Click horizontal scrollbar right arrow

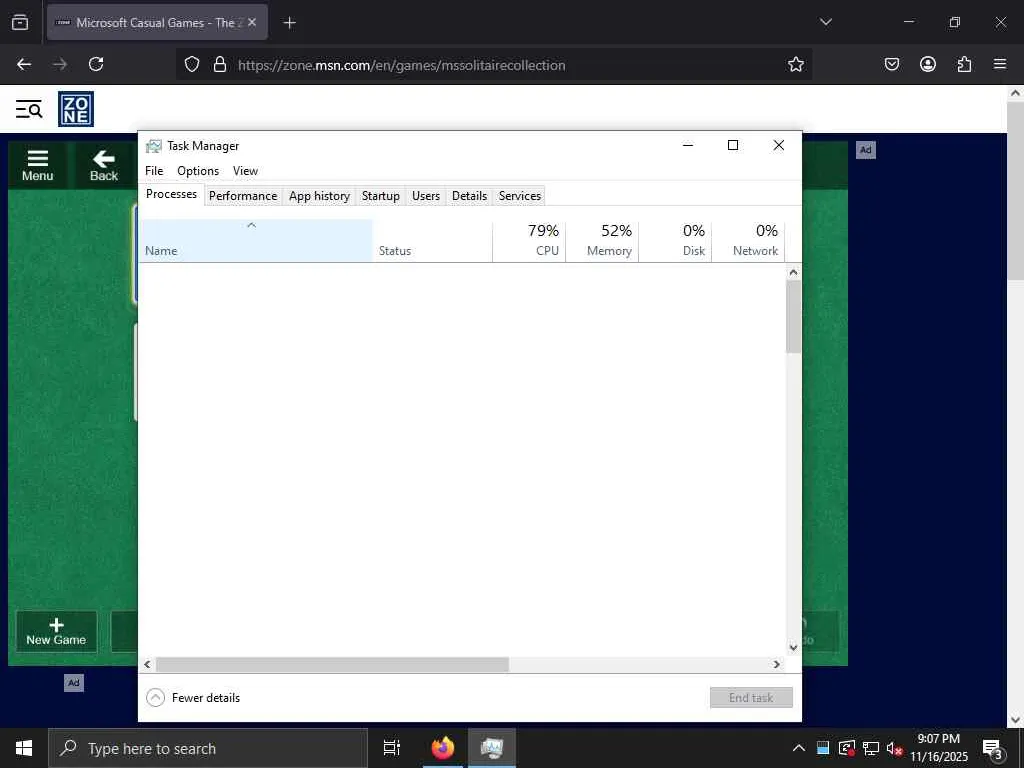point(776,664)
